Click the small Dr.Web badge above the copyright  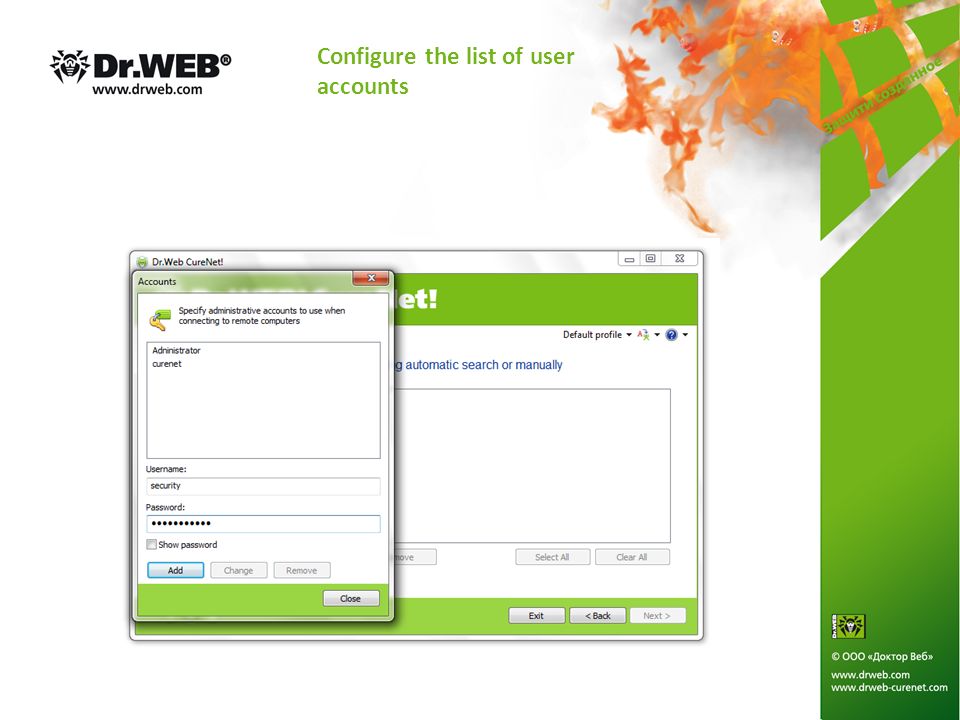(848, 626)
